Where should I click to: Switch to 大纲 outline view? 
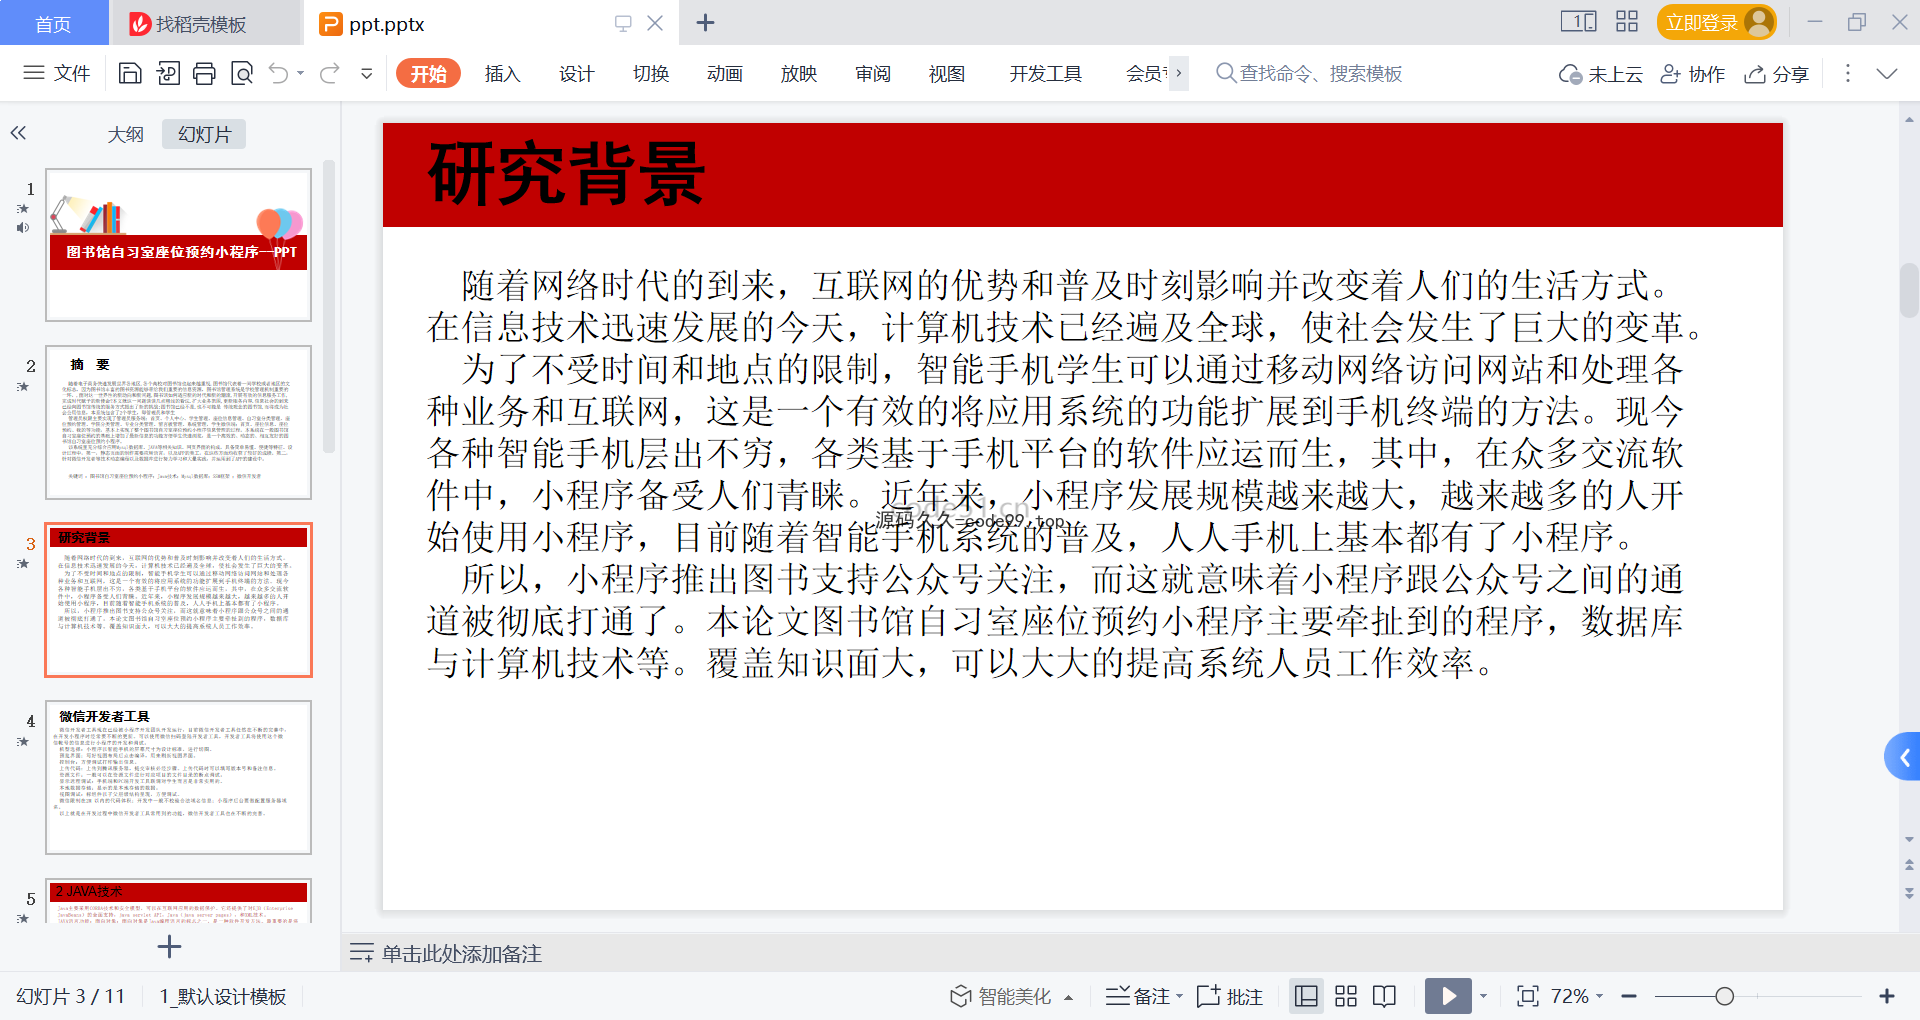126,134
